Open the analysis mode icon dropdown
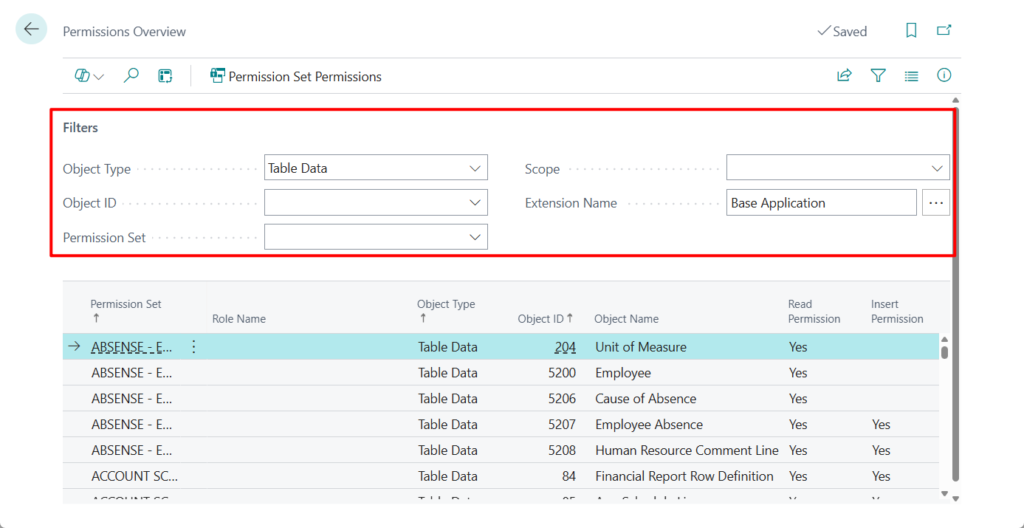This screenshot has width=1024, height=528. pyautogui.click(x=89, y=76)
